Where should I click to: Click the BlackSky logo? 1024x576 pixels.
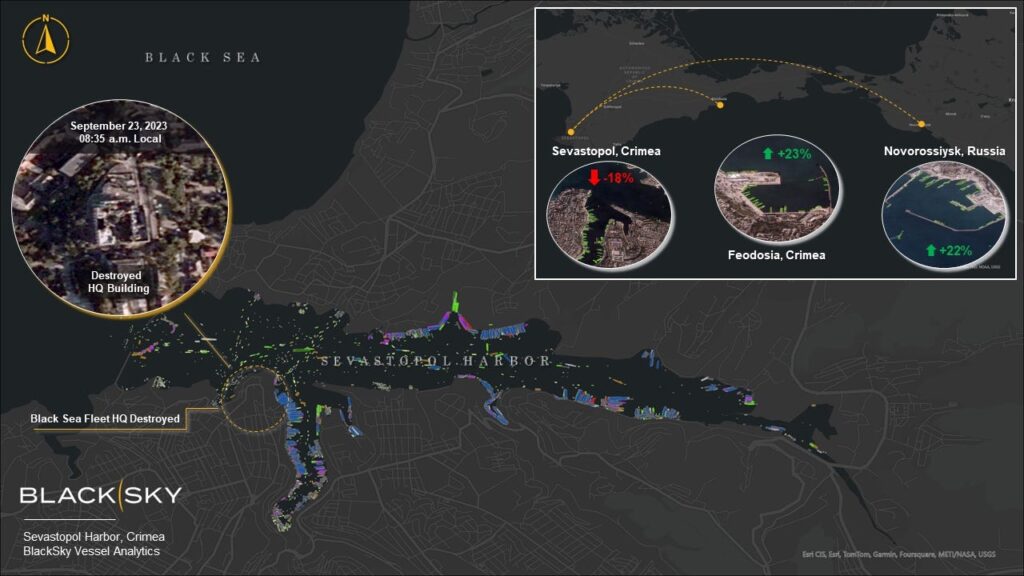click(101, 495)
